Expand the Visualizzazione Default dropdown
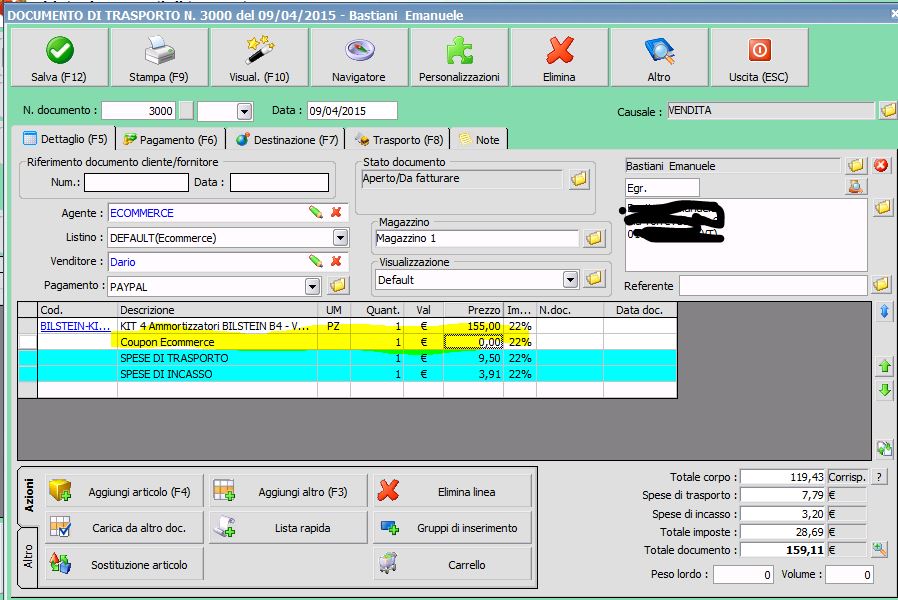Viewport: 898px width, 600px height. pyautogui.click(x=570, y=279)
